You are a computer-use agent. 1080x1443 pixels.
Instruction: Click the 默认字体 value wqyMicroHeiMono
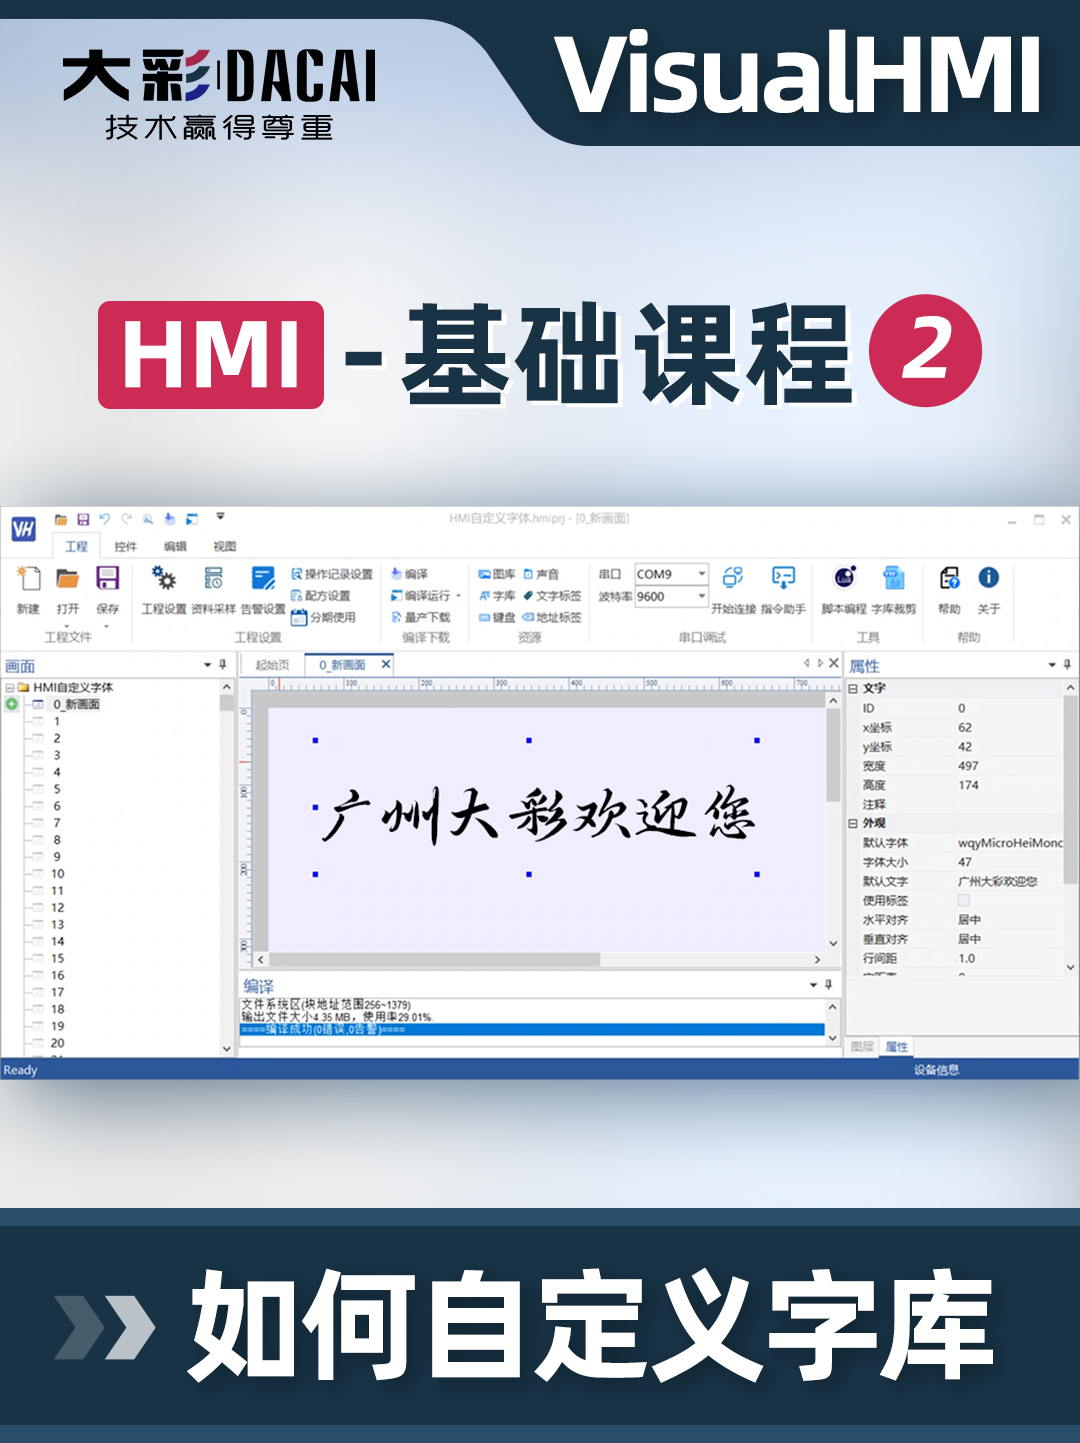[1009, 843]
